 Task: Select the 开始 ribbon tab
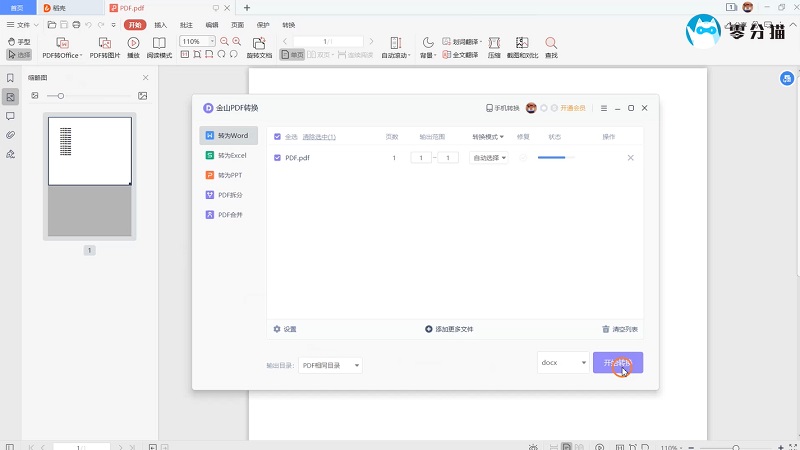[135, 25]
